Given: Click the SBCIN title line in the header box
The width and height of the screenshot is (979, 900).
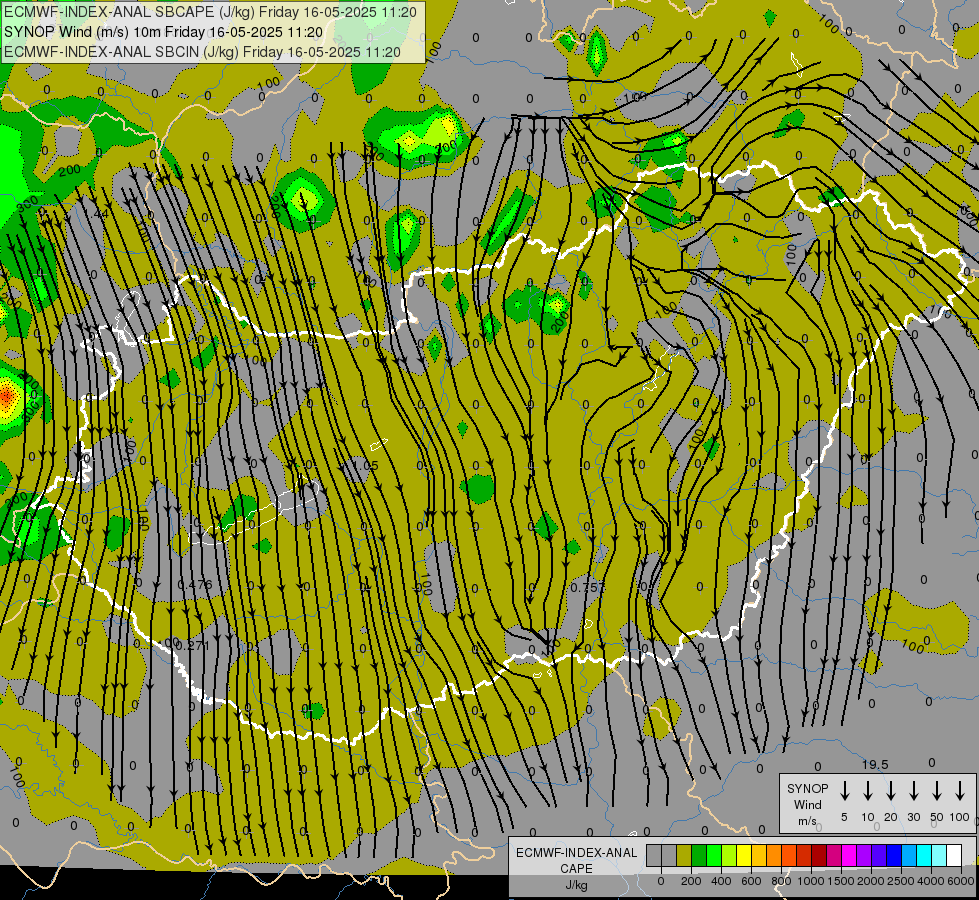Looking at the screenshot, I should point(202,52).
